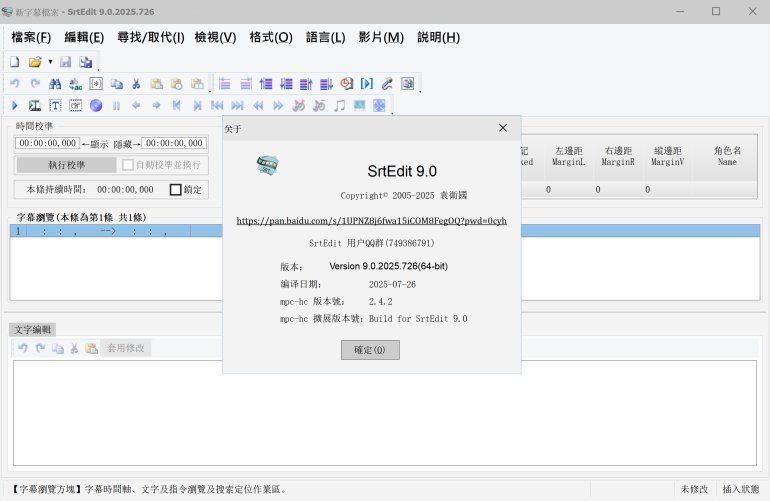This screenshot has height=501, width=770.
Task: Click the 顯示 start time field
Action: click(x=48, y=143)
